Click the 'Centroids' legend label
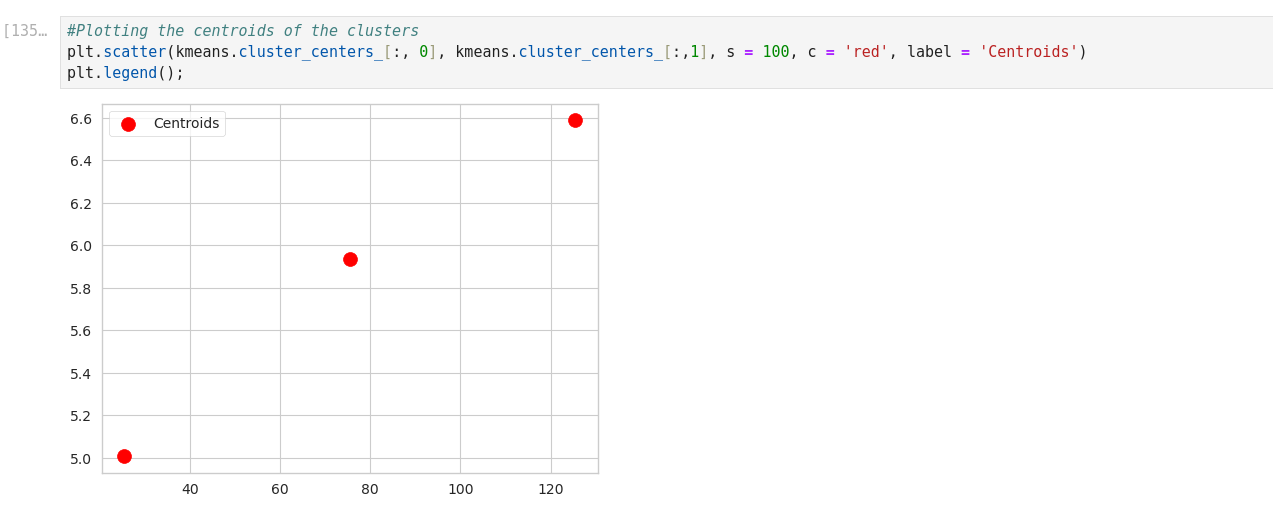The width and height of the screenshot is (1273, 518). tap(186, 124)
